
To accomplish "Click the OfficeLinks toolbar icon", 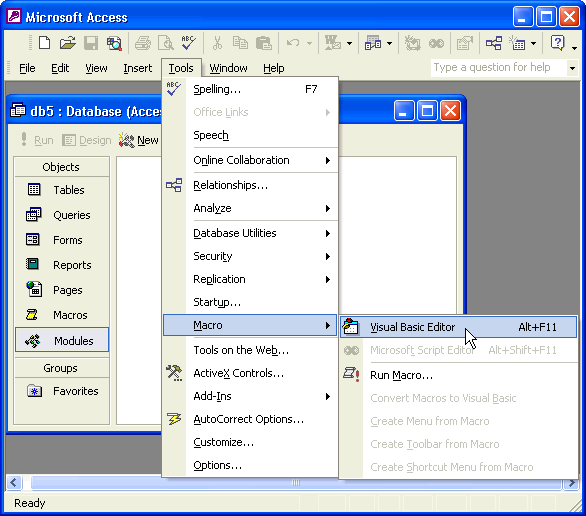I will tap(333, 43).
